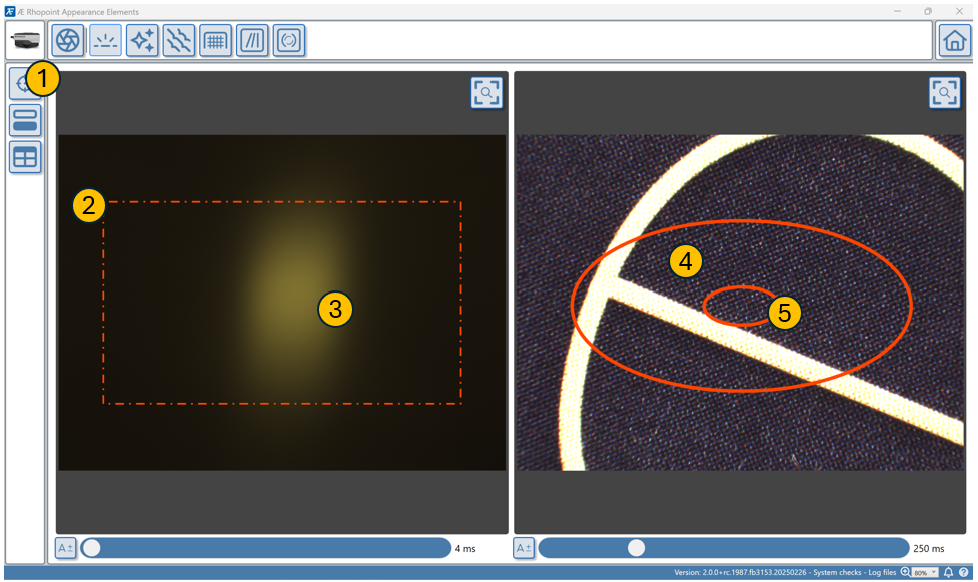This screenshot has height=582, width=978.
Task: Switch to the stacked two-row layout view
Action: (25, 120)
